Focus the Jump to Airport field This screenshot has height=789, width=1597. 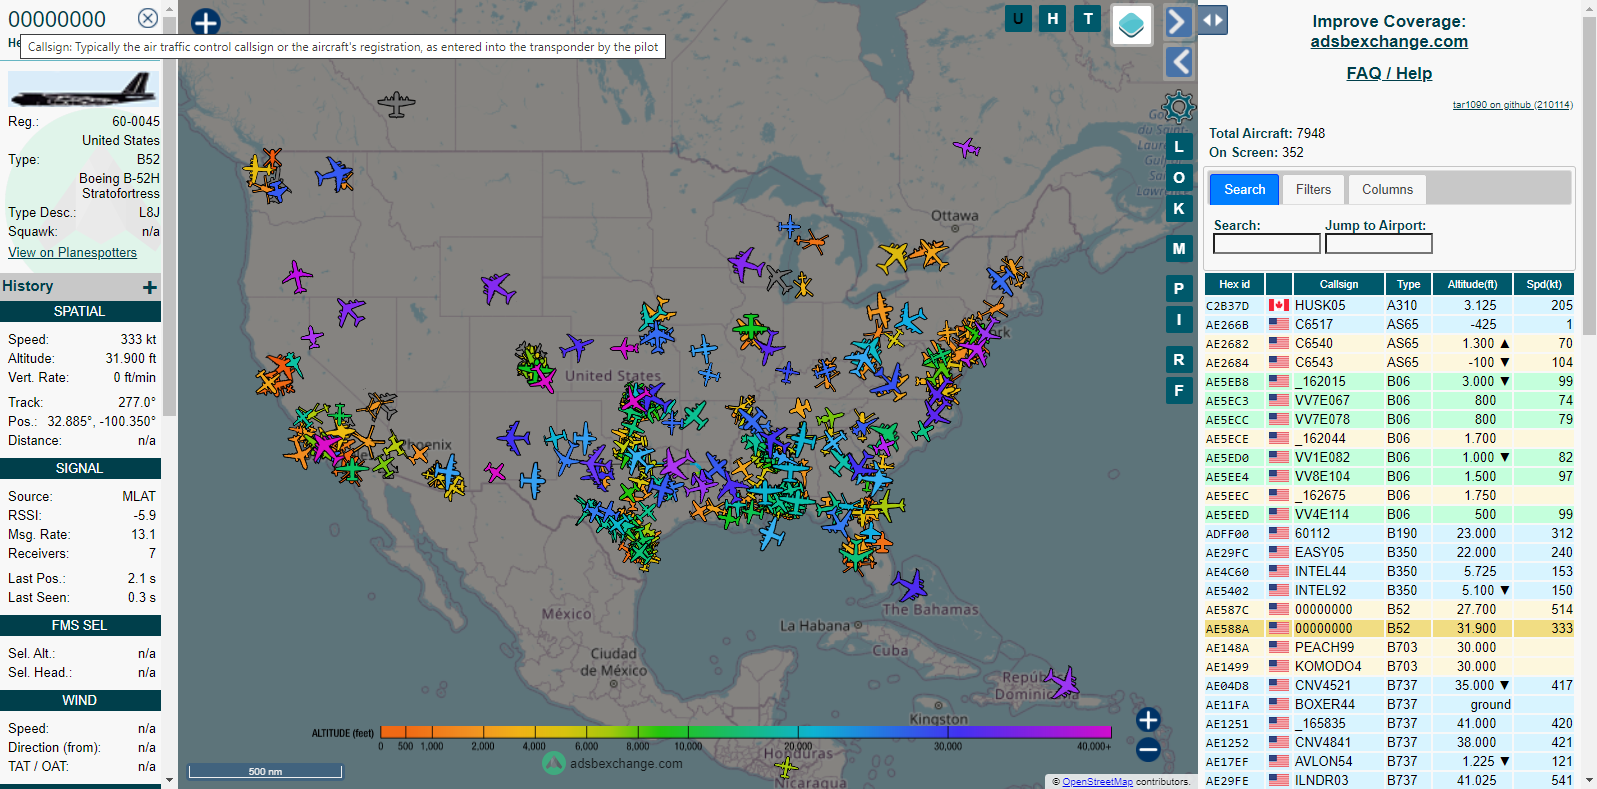coord(1378,244)
